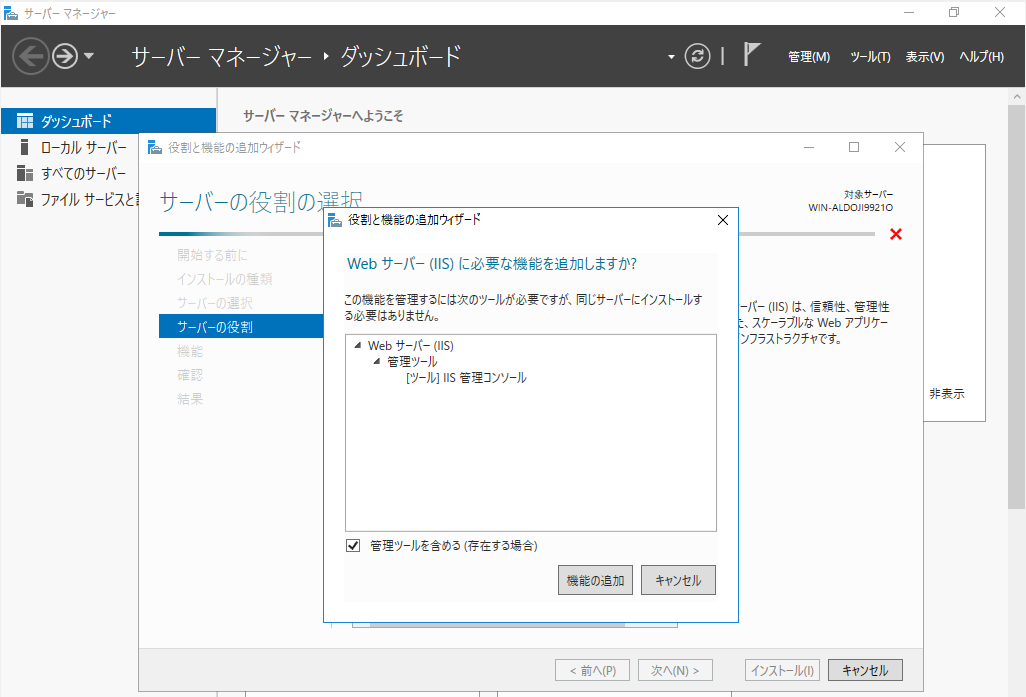1026x697 pixels.
Task: Select the すべてのサーバー sidebar icon
Action: click(x=25, y=170)
